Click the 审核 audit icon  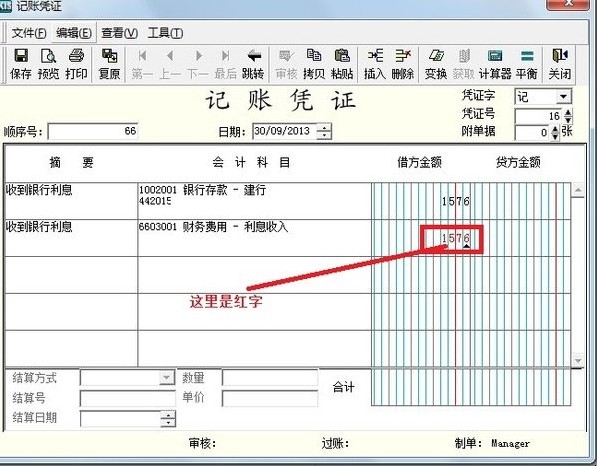(x=286, y=64)
